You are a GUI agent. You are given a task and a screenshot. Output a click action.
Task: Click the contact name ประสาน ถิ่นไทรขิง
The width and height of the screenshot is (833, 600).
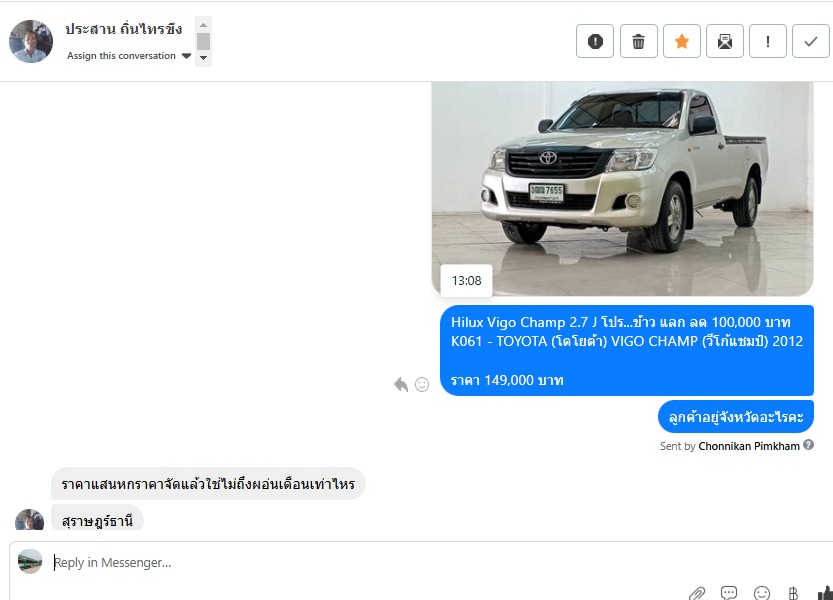tap(124, 29)
